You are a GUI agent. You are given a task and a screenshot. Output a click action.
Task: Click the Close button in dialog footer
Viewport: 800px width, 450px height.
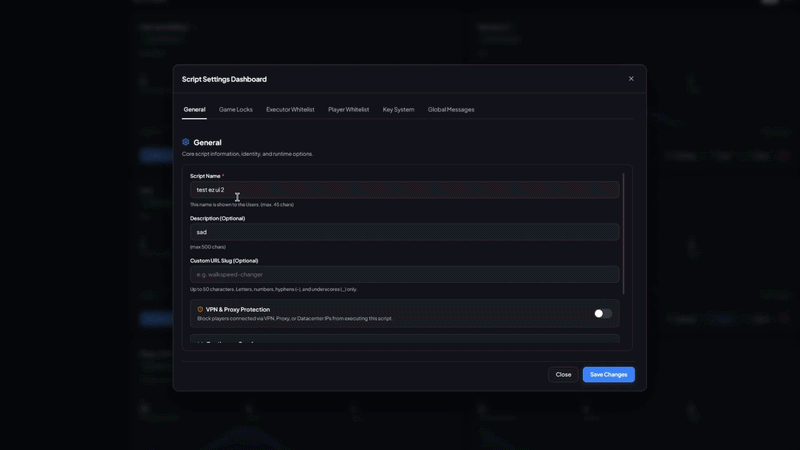[563, 374]
